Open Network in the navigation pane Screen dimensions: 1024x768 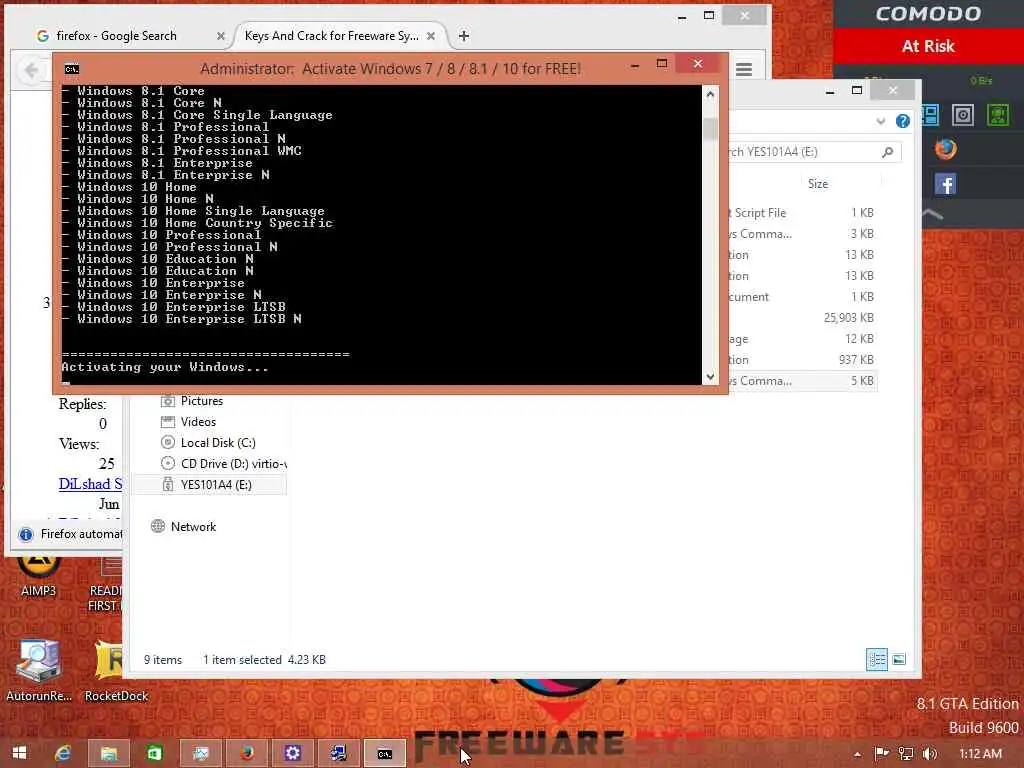click(x=193, y=526)
